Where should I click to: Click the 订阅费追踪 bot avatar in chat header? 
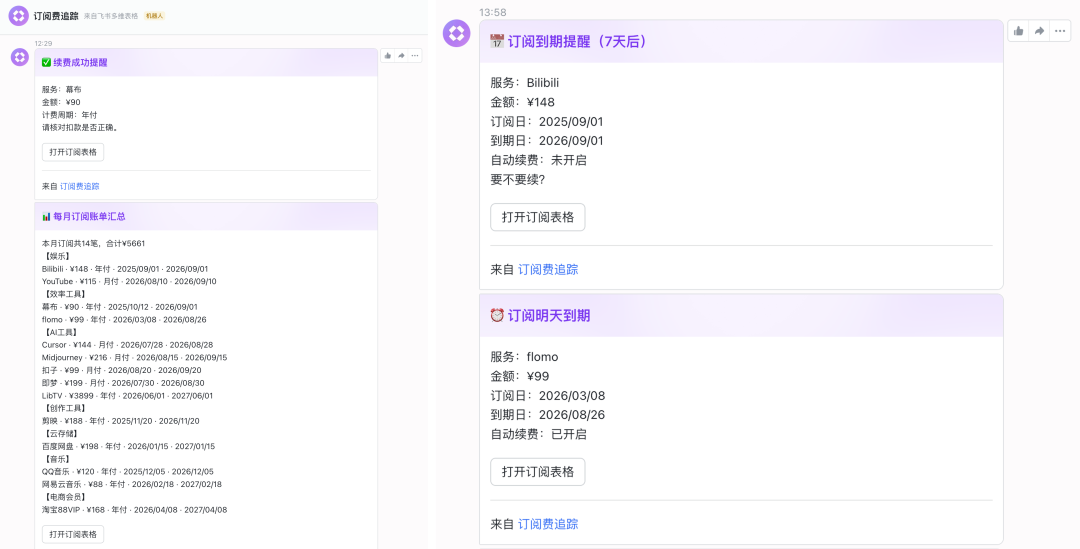(x=19, y=15)
